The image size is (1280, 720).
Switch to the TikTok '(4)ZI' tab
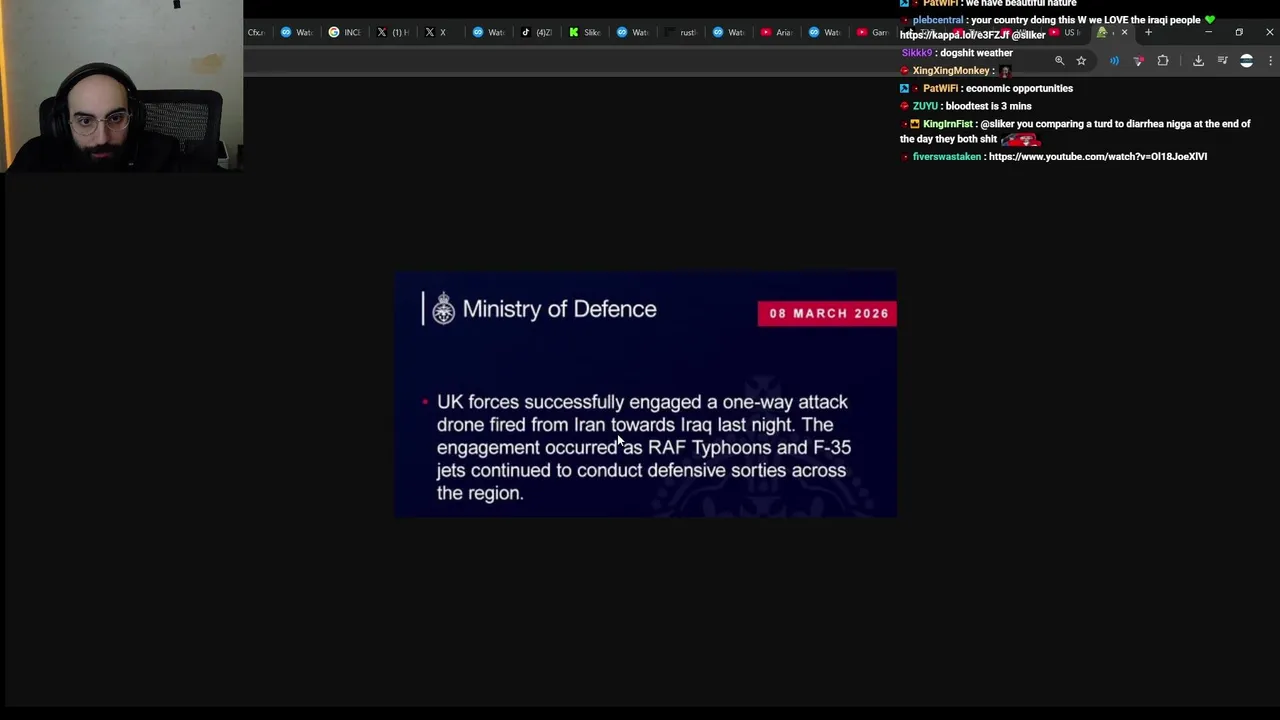tap(537, 32)
